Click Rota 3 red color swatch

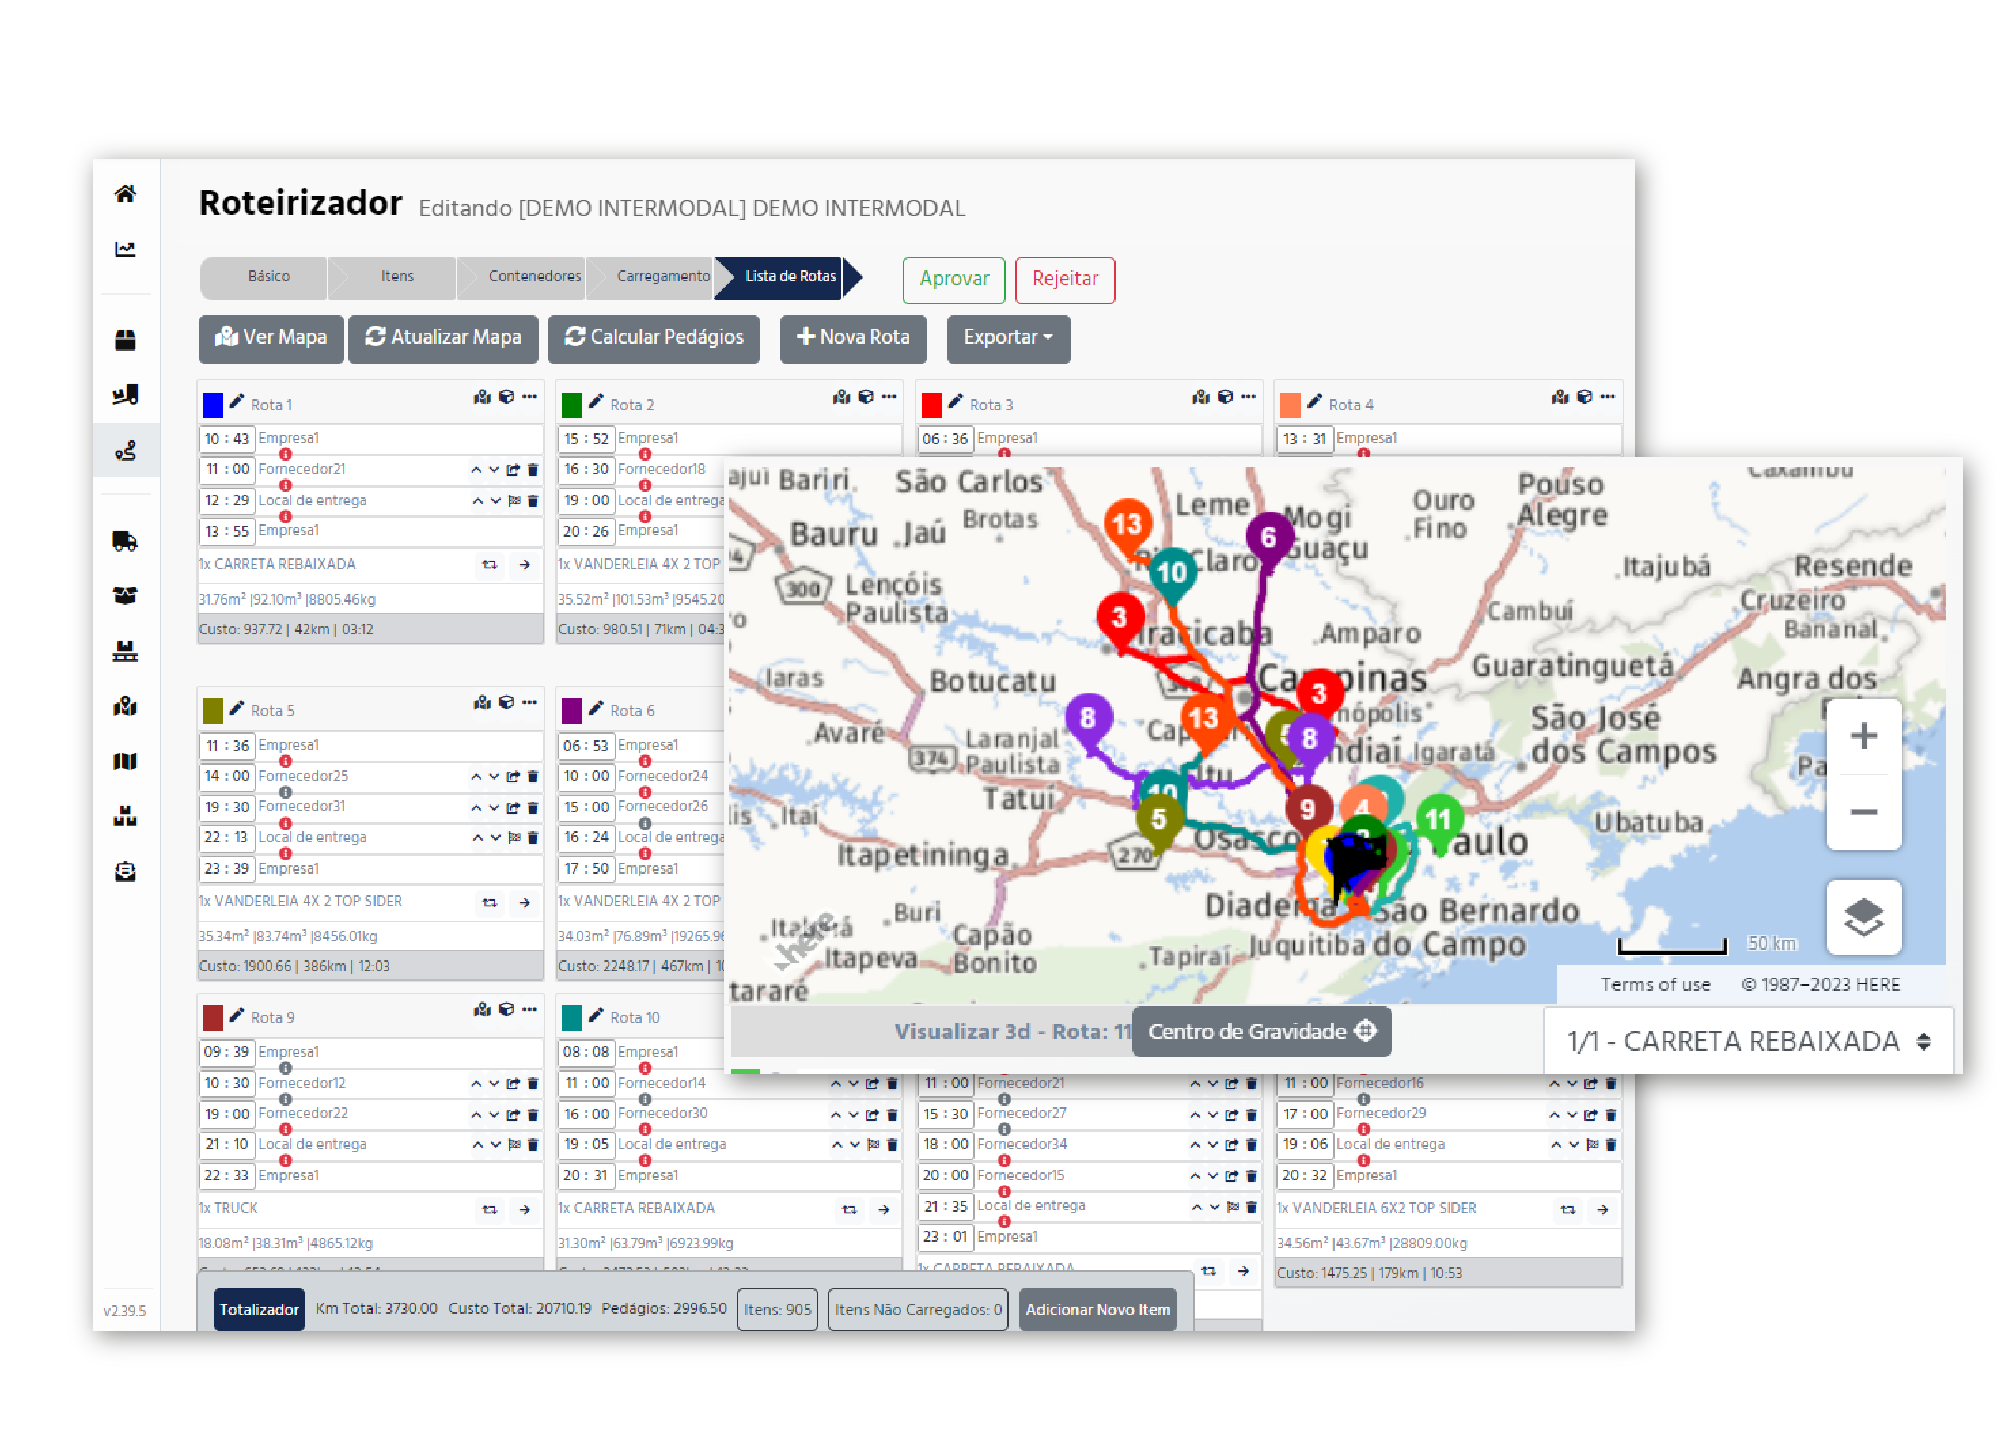click(932, 405)
